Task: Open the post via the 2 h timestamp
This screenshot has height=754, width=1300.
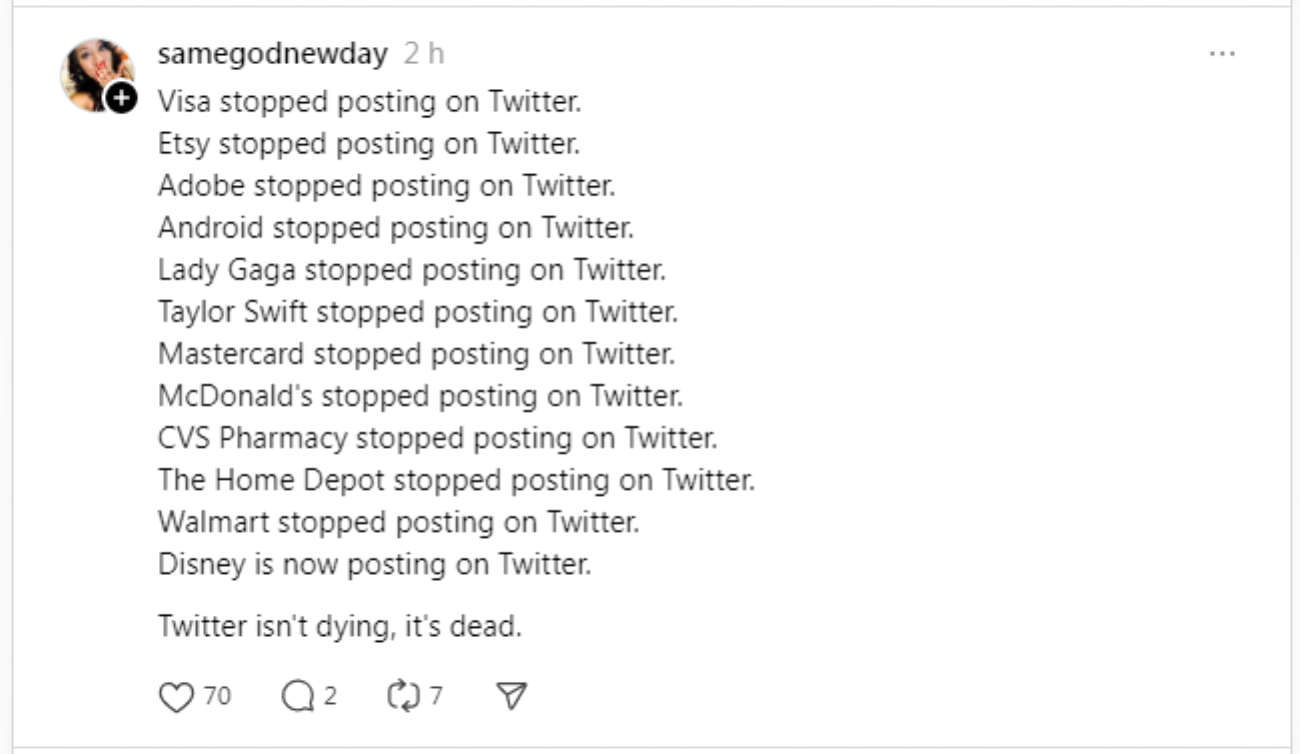Action: (424, 54)
